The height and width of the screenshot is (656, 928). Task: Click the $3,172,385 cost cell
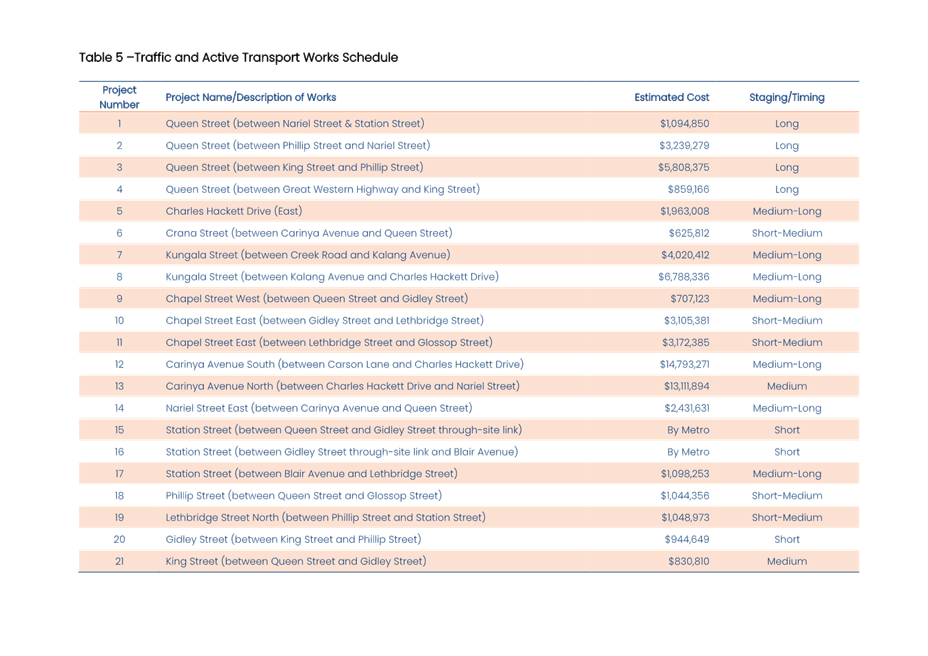coord(684,343)
